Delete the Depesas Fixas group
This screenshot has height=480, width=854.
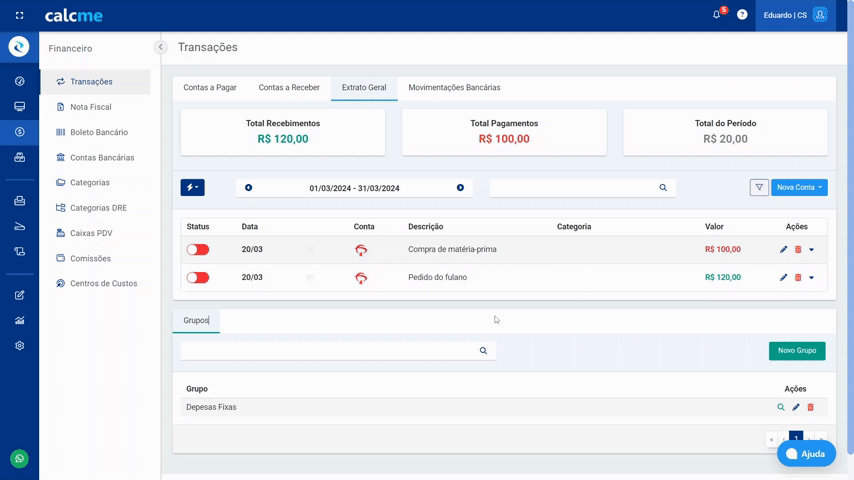click(x=810, y=407)
